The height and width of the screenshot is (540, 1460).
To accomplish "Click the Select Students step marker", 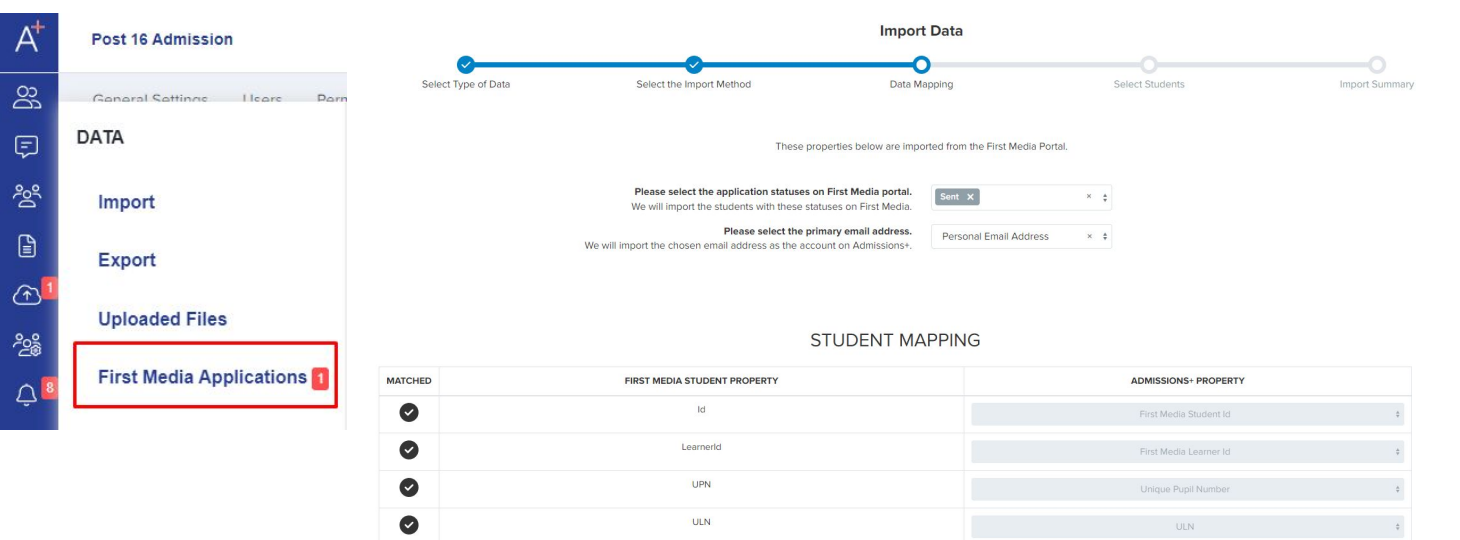I will 1149,65.
